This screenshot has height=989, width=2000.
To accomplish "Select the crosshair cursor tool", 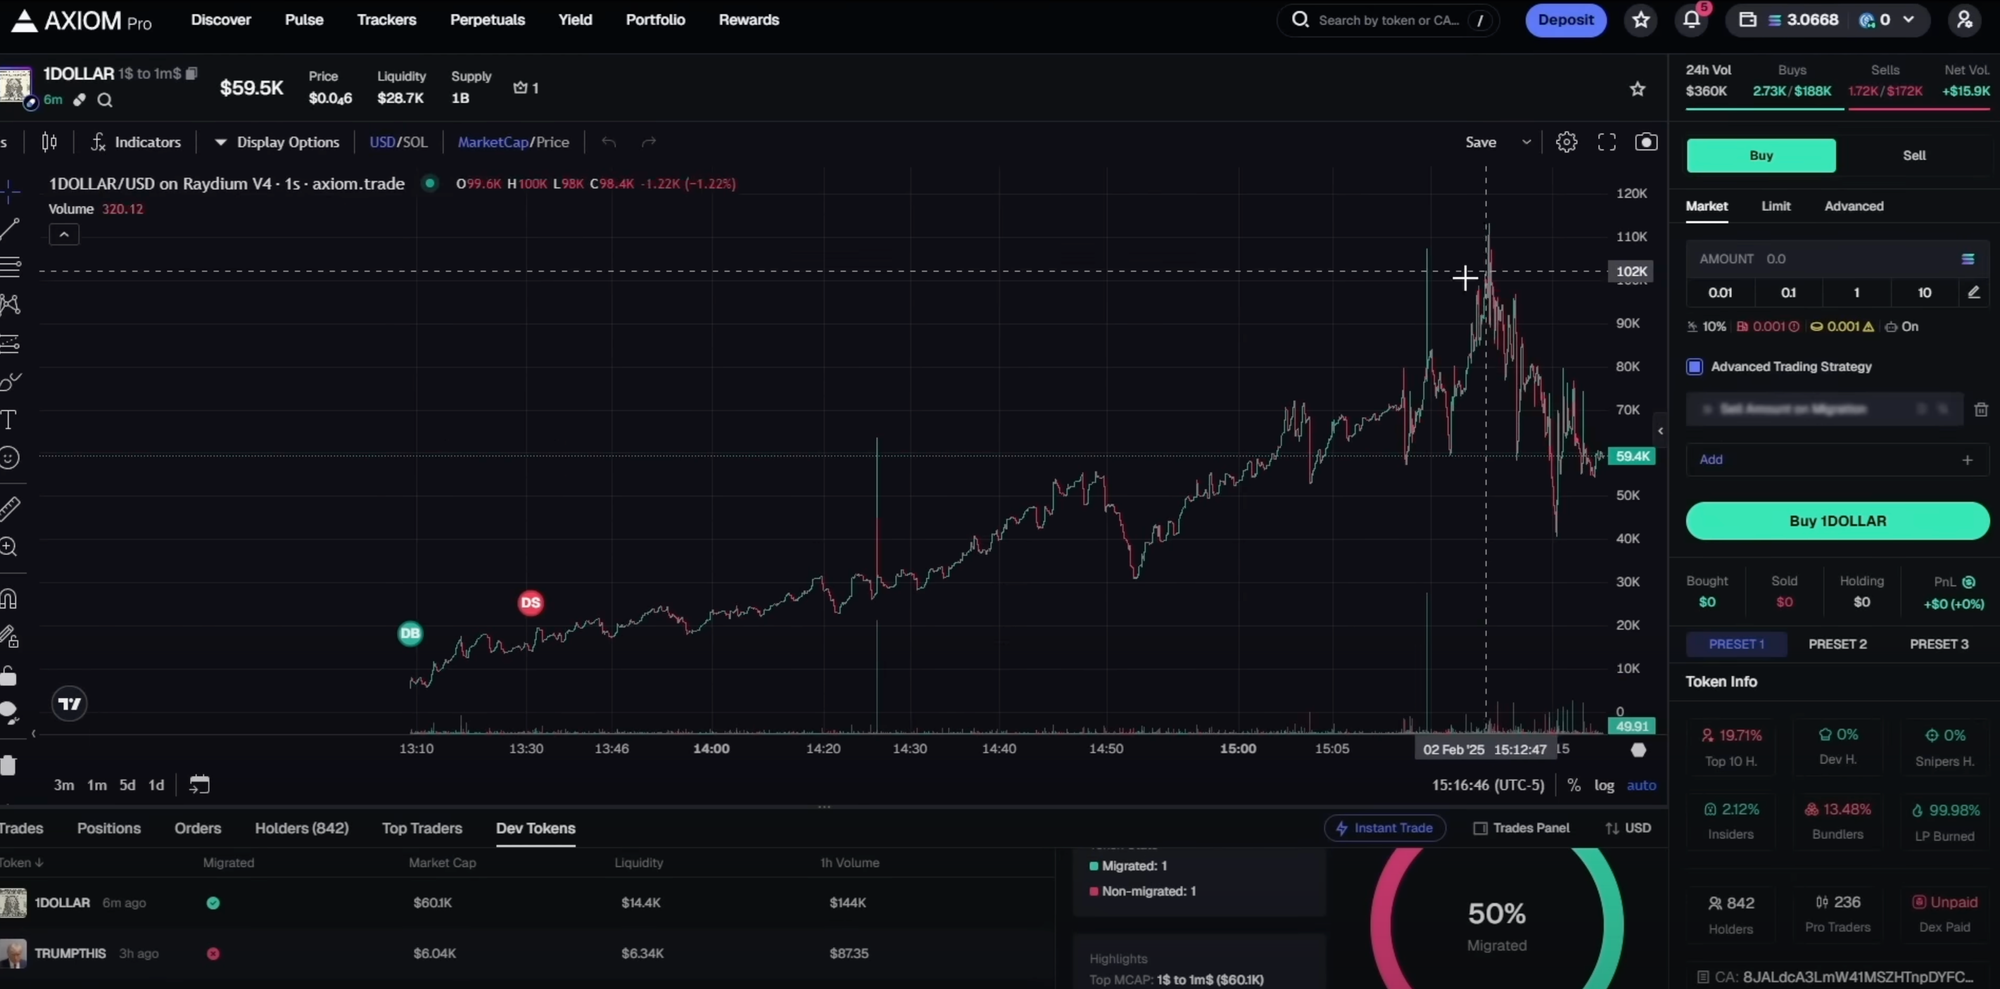I will click(x=10, y=193).
